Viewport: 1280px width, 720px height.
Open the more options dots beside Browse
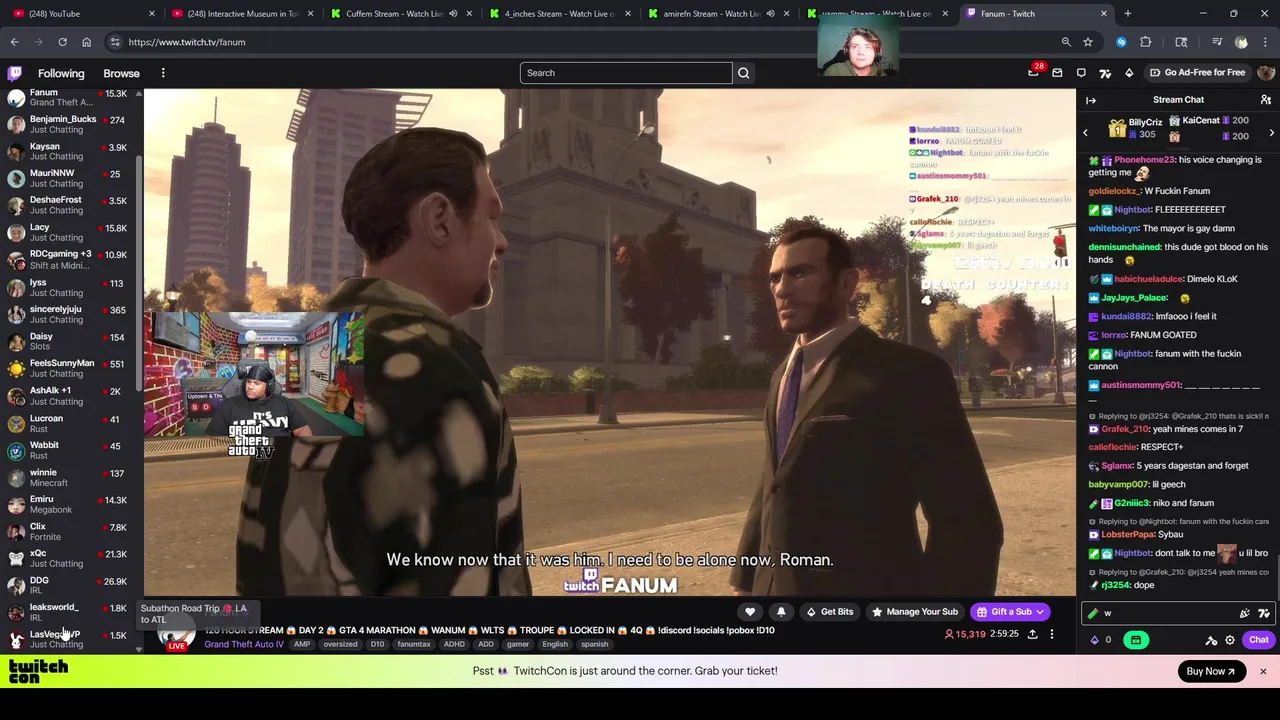click(163, 73)
